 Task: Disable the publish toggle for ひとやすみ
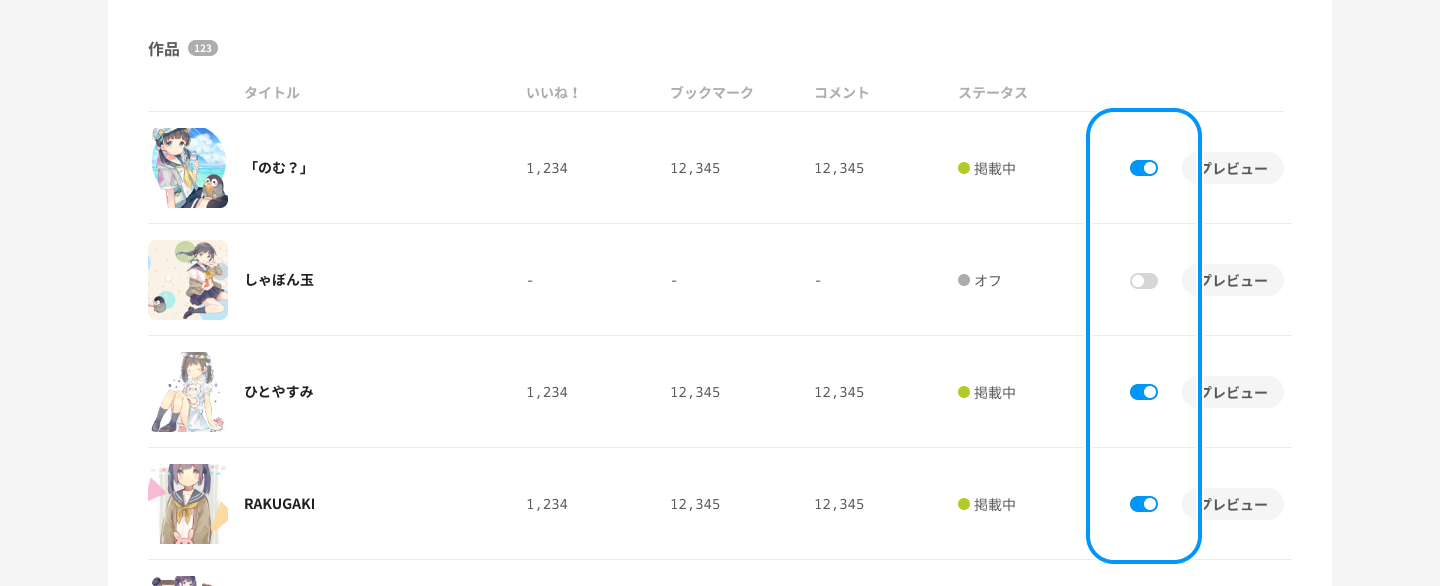1143,392
